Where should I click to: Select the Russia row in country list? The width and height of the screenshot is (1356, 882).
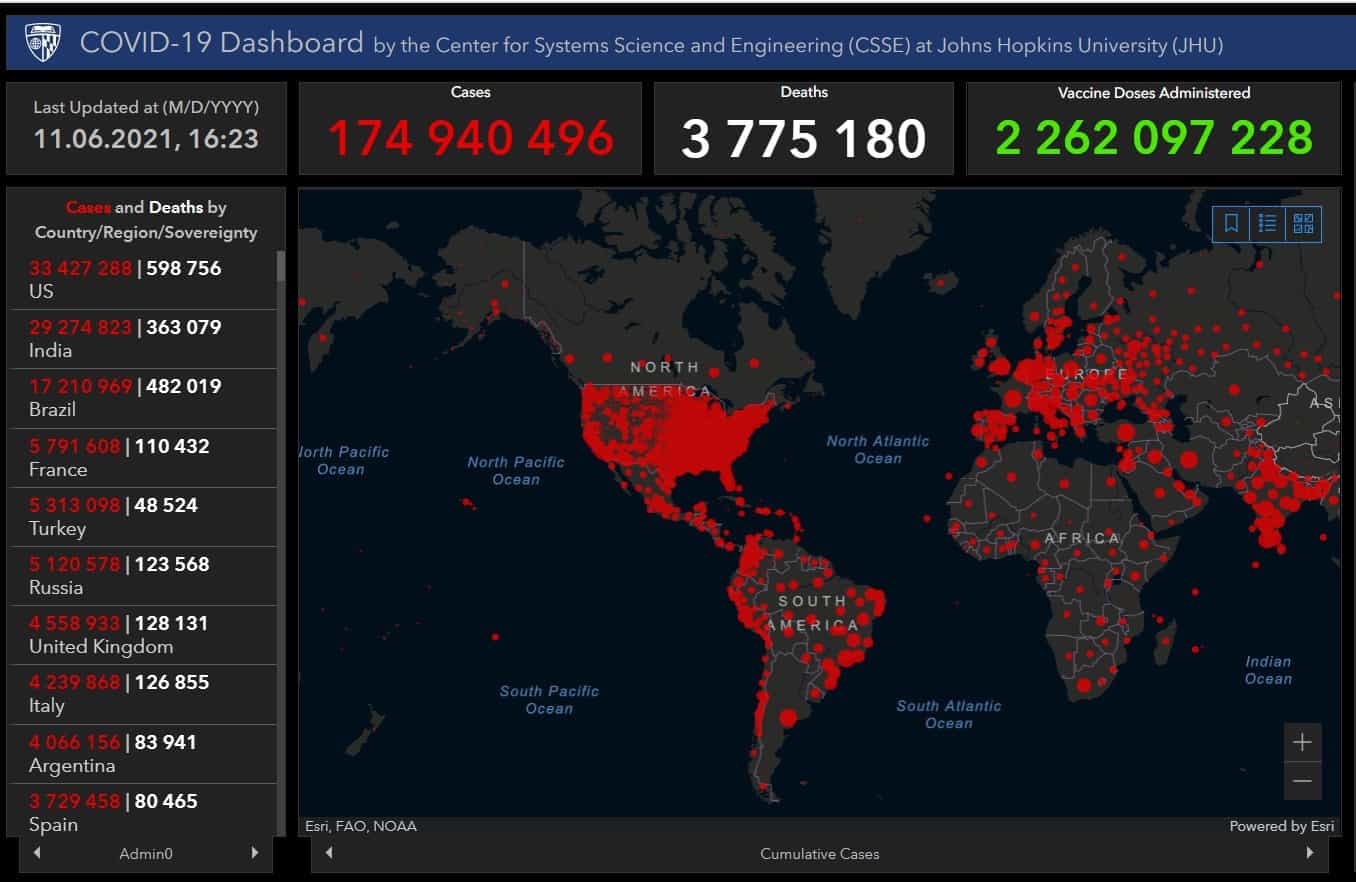point(143,576)
